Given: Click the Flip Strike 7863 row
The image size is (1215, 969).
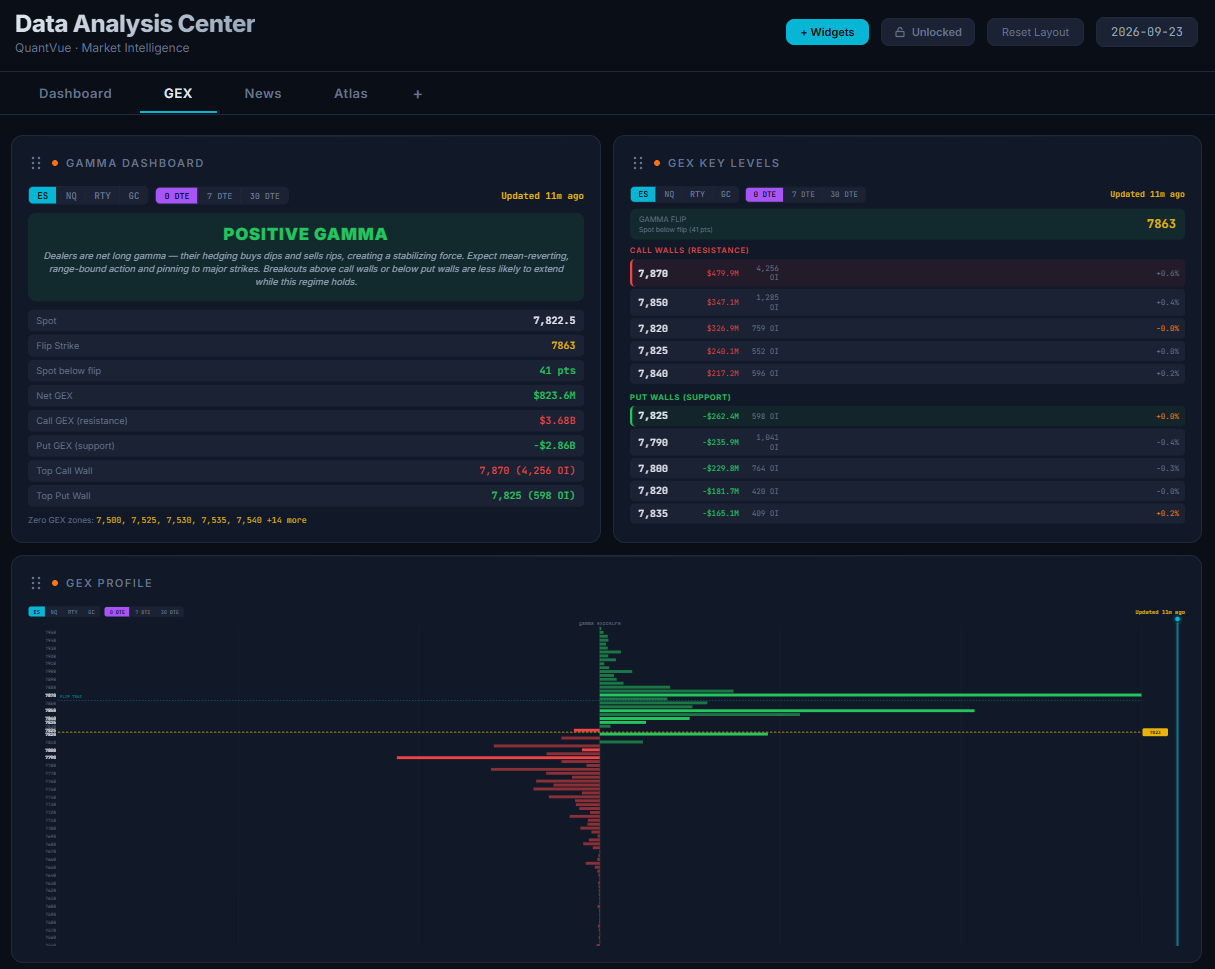Looking at the screenshot, I should (306, 346).
